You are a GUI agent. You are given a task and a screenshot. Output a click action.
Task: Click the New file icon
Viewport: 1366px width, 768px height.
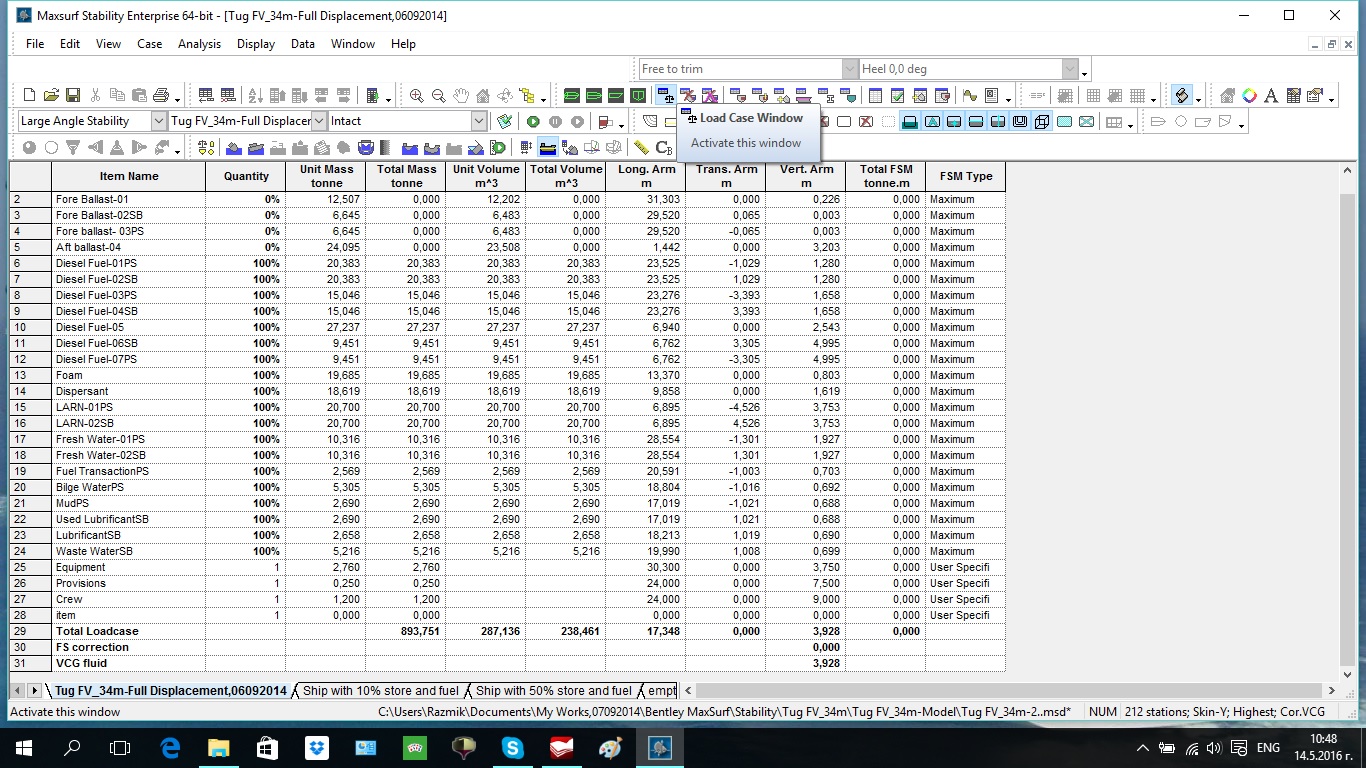[x=29, y=96]
